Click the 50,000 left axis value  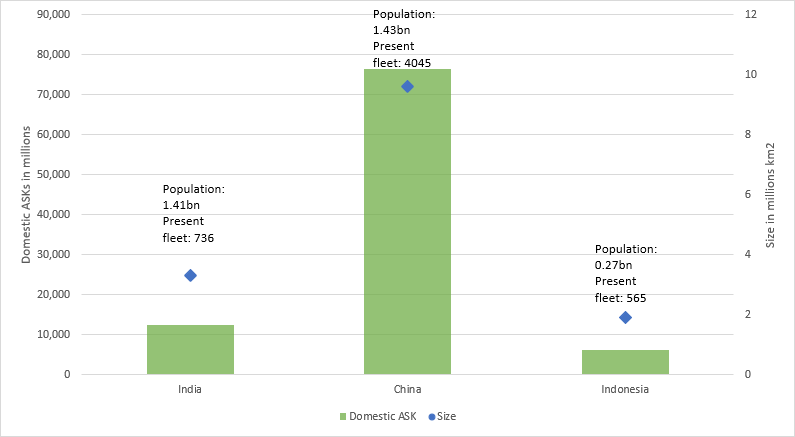[x=54, y=174]
